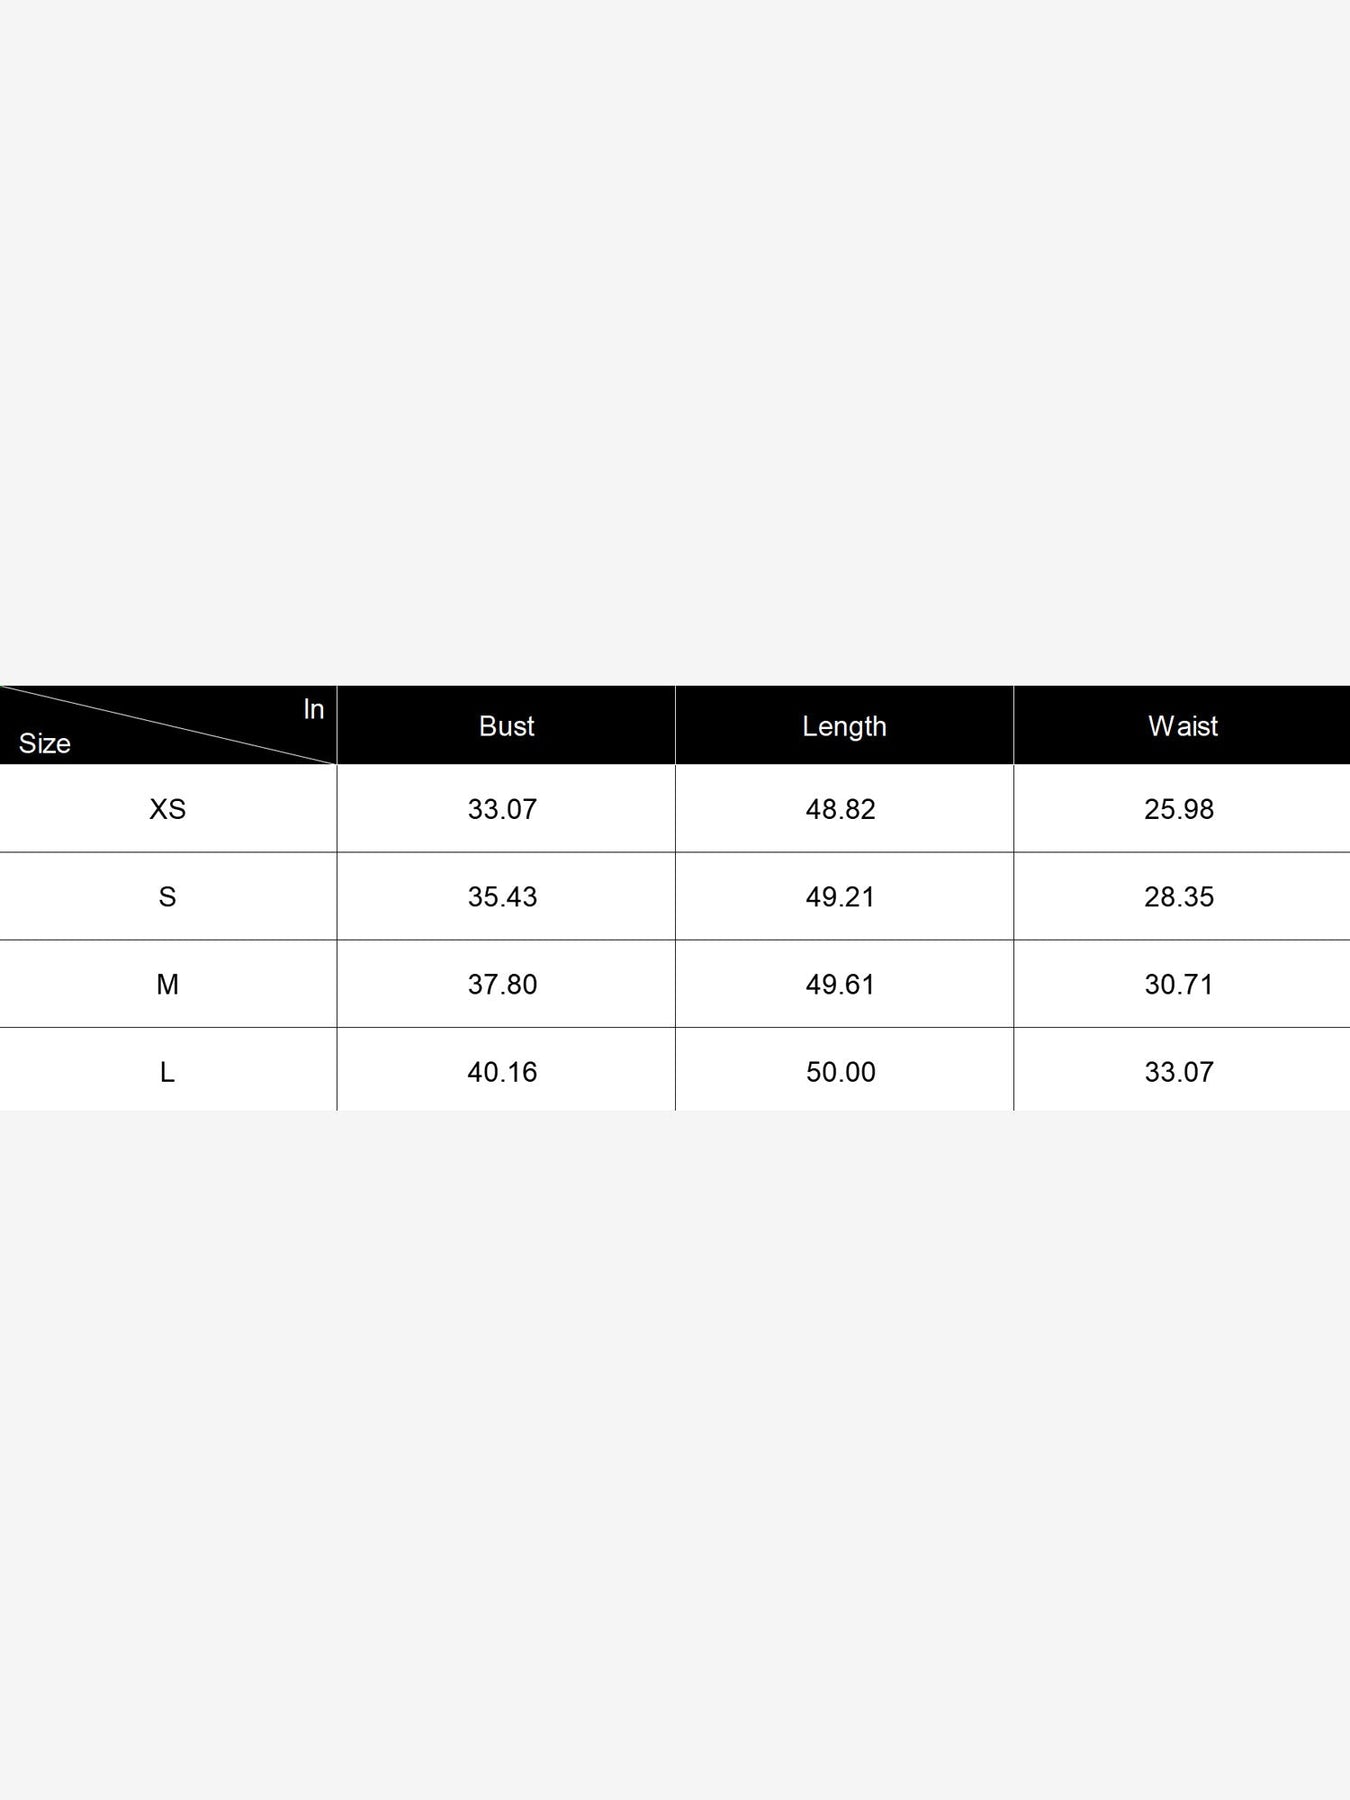
Task: Click the M length value 49.61
Action: pyautogui.click(x=840, y=985)
